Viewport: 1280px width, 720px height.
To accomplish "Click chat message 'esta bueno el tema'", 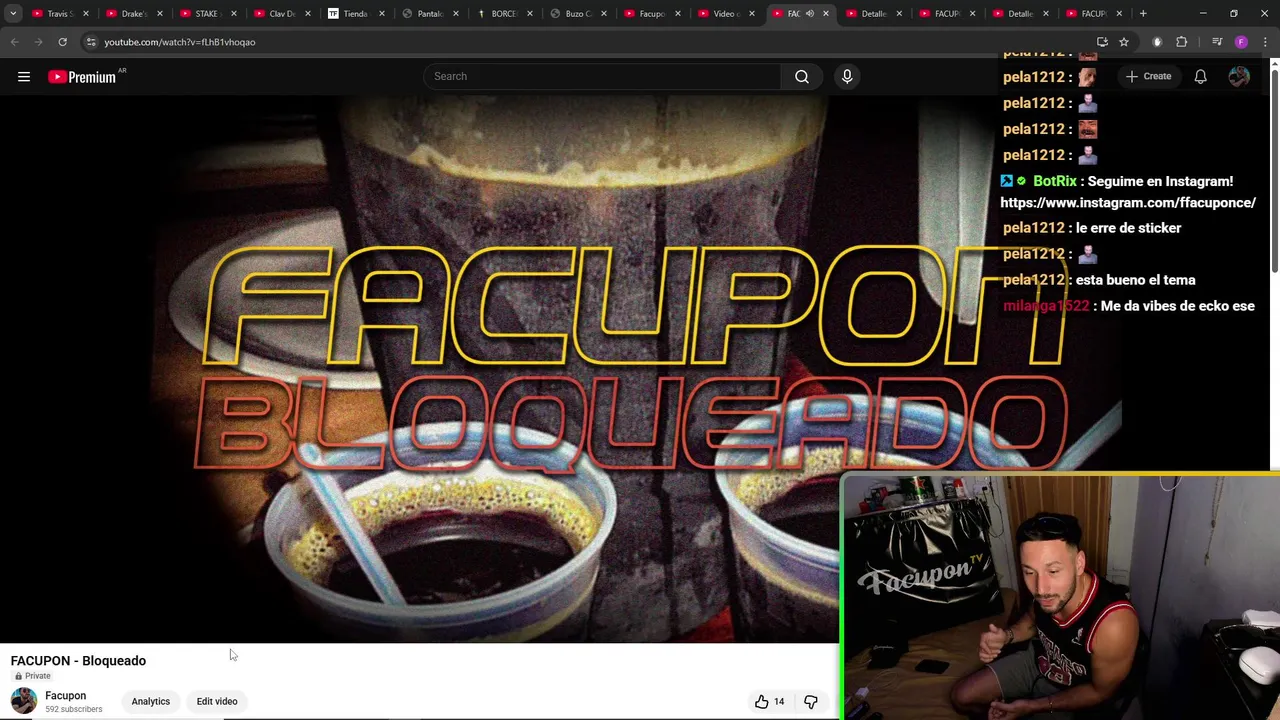I will click(x=1135, y=280).
